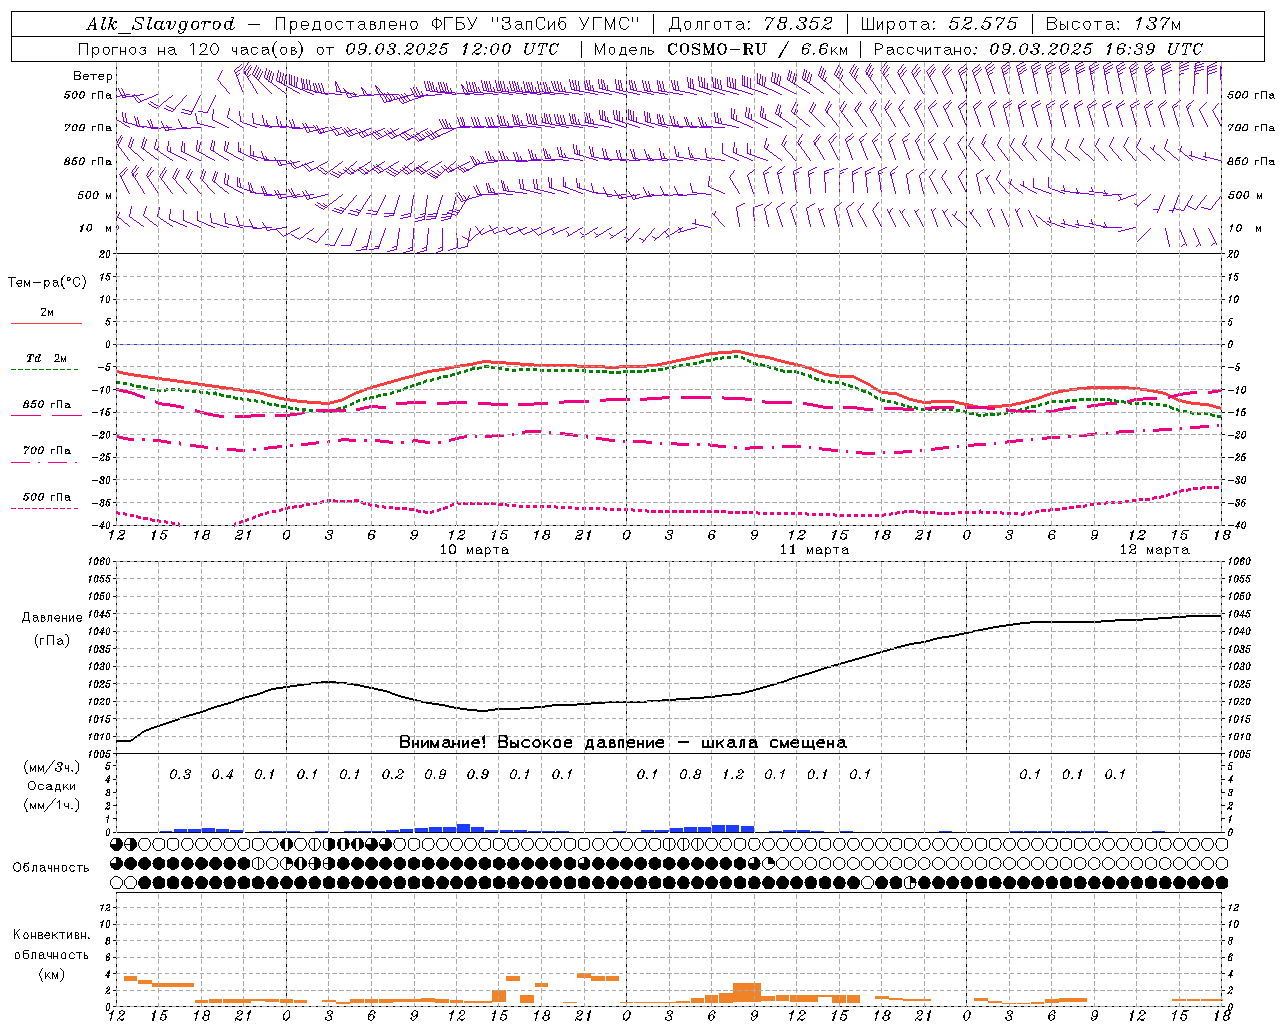Click the Ветер wind section label
The width and height of the screenshot is (1280, 1024).
pyautogui.click(x=93, y=76)
